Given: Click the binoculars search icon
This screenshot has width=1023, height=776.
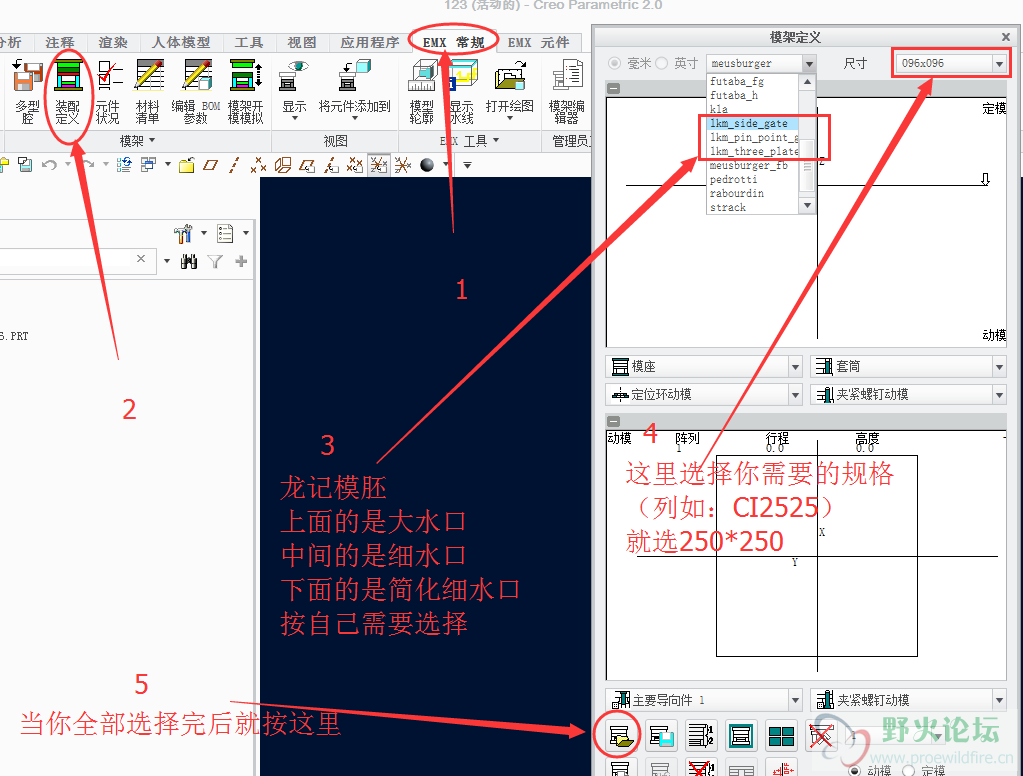Looking at the screenshot, I should 189,262.
